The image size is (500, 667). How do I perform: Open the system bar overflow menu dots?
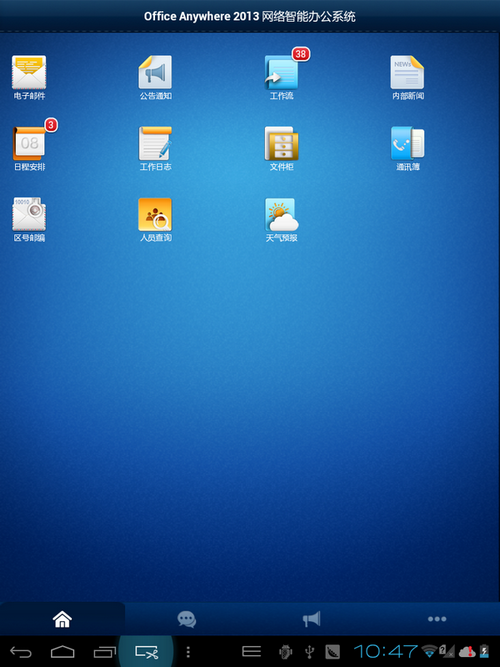(188, 652)
